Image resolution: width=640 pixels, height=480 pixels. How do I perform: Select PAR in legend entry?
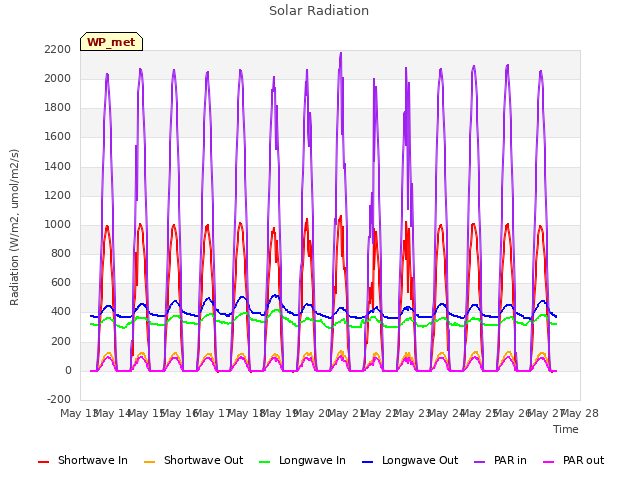point(500,460)
